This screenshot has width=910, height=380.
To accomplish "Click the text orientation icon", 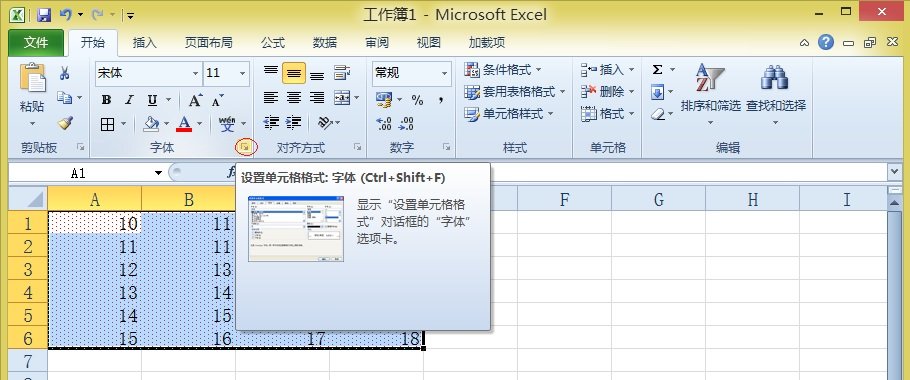I will (x=326, y=122).
